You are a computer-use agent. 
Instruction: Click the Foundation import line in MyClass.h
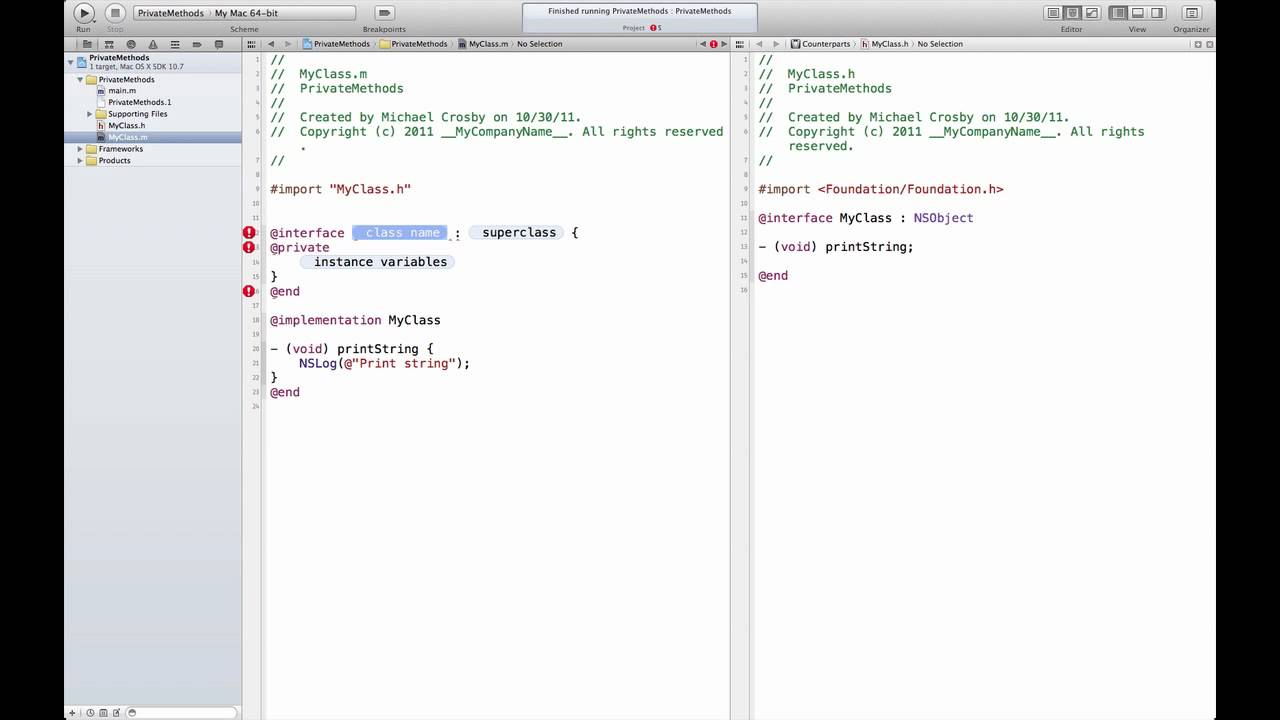[881, 189]
